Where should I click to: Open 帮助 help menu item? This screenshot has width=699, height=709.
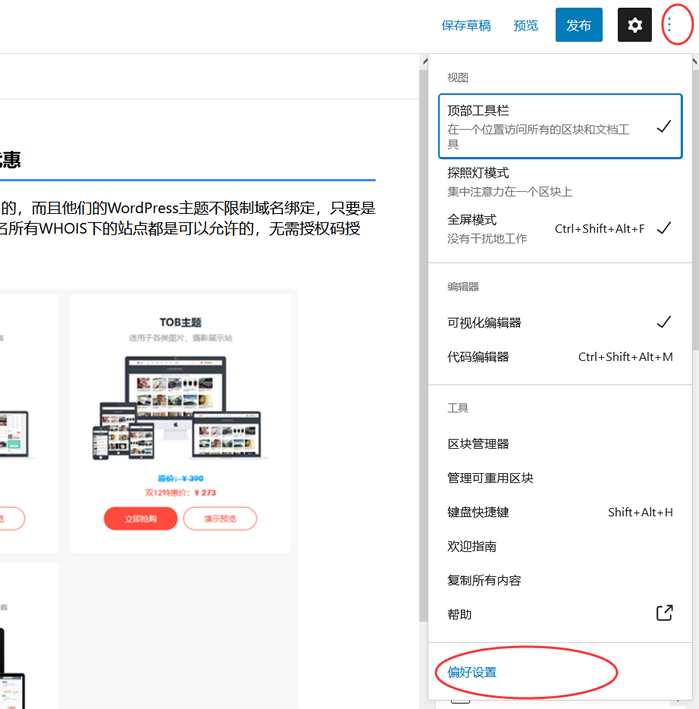[560, 614]
